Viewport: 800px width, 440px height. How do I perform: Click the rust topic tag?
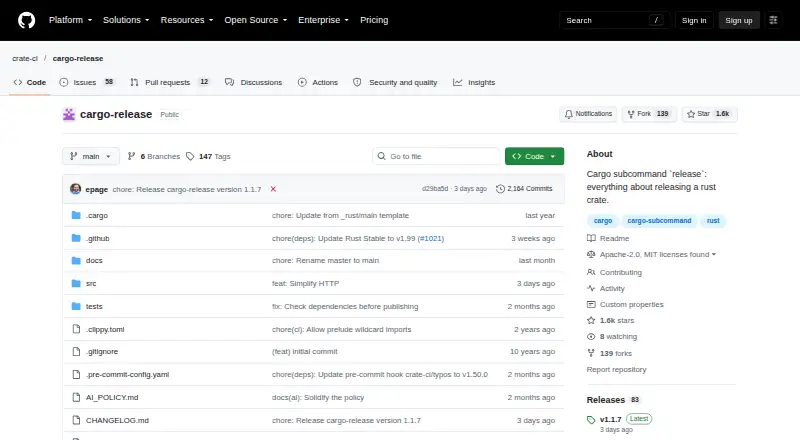tap(713, 221)
